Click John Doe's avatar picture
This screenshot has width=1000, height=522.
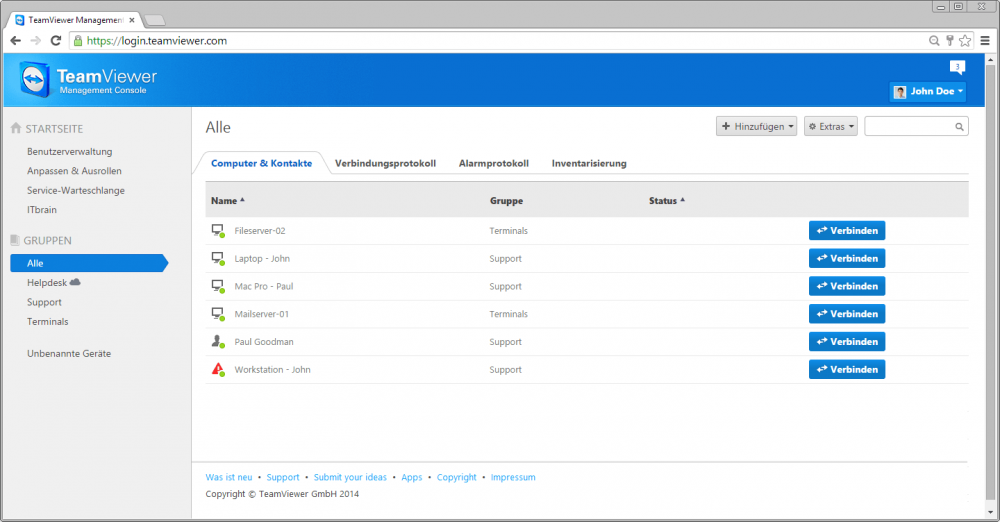900,92
